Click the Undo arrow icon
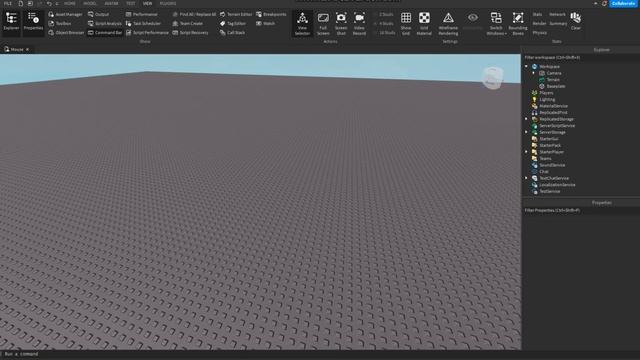The width and height of the screenshot is (640, 360). (49, 3)
